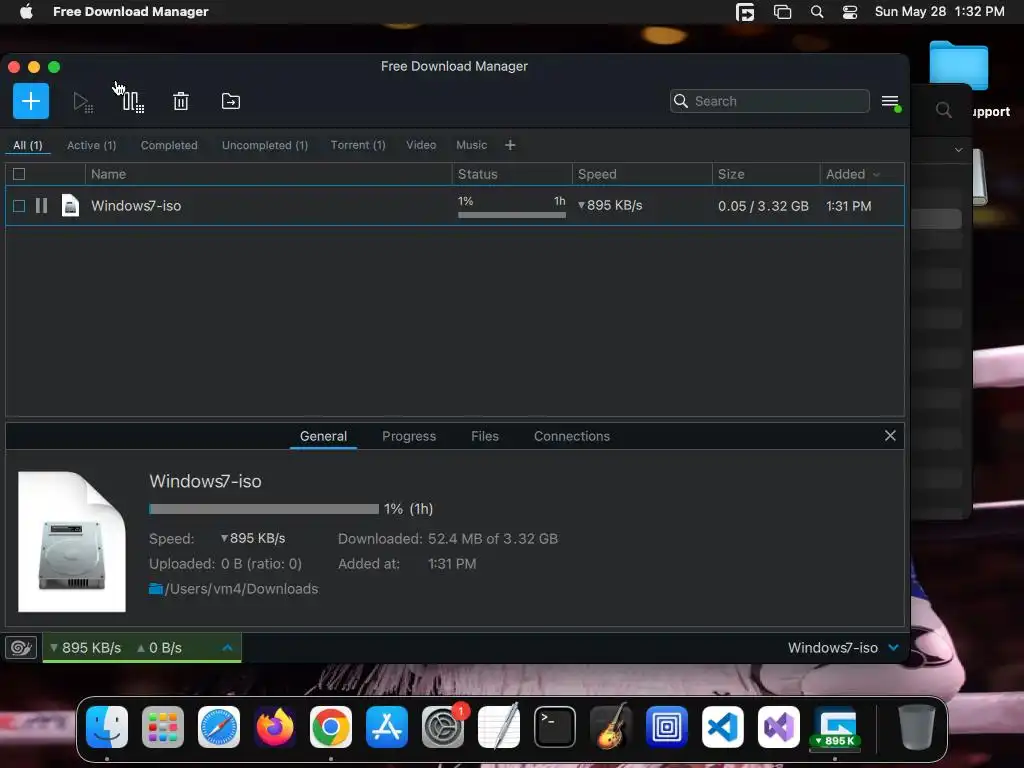The width and height of the screenshot is (1024, 768).
Task: Open Finder from the dock
Action: (107, 727)
